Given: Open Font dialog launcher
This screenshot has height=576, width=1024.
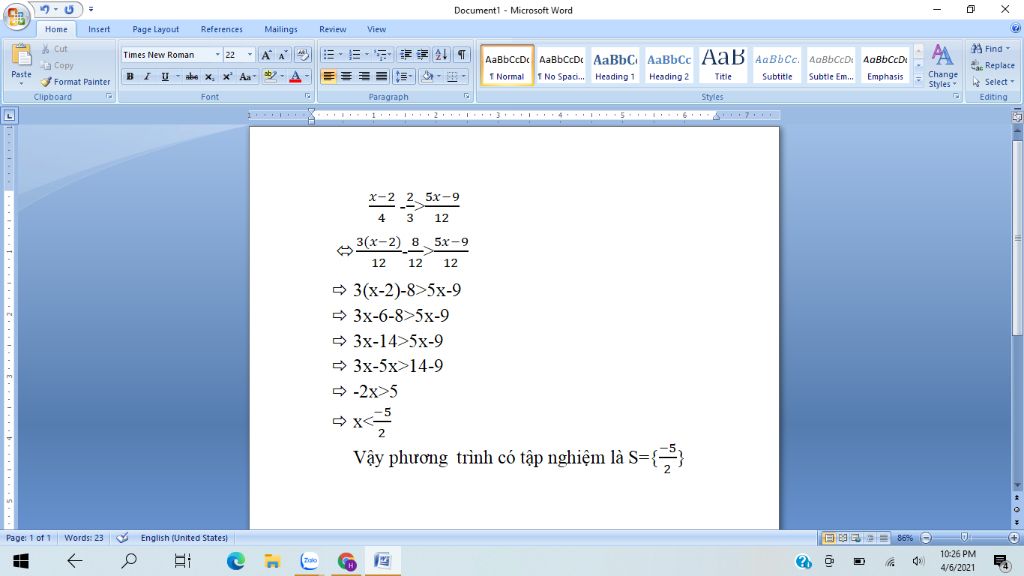Looking at the screenshot, I should coord(307,96).
